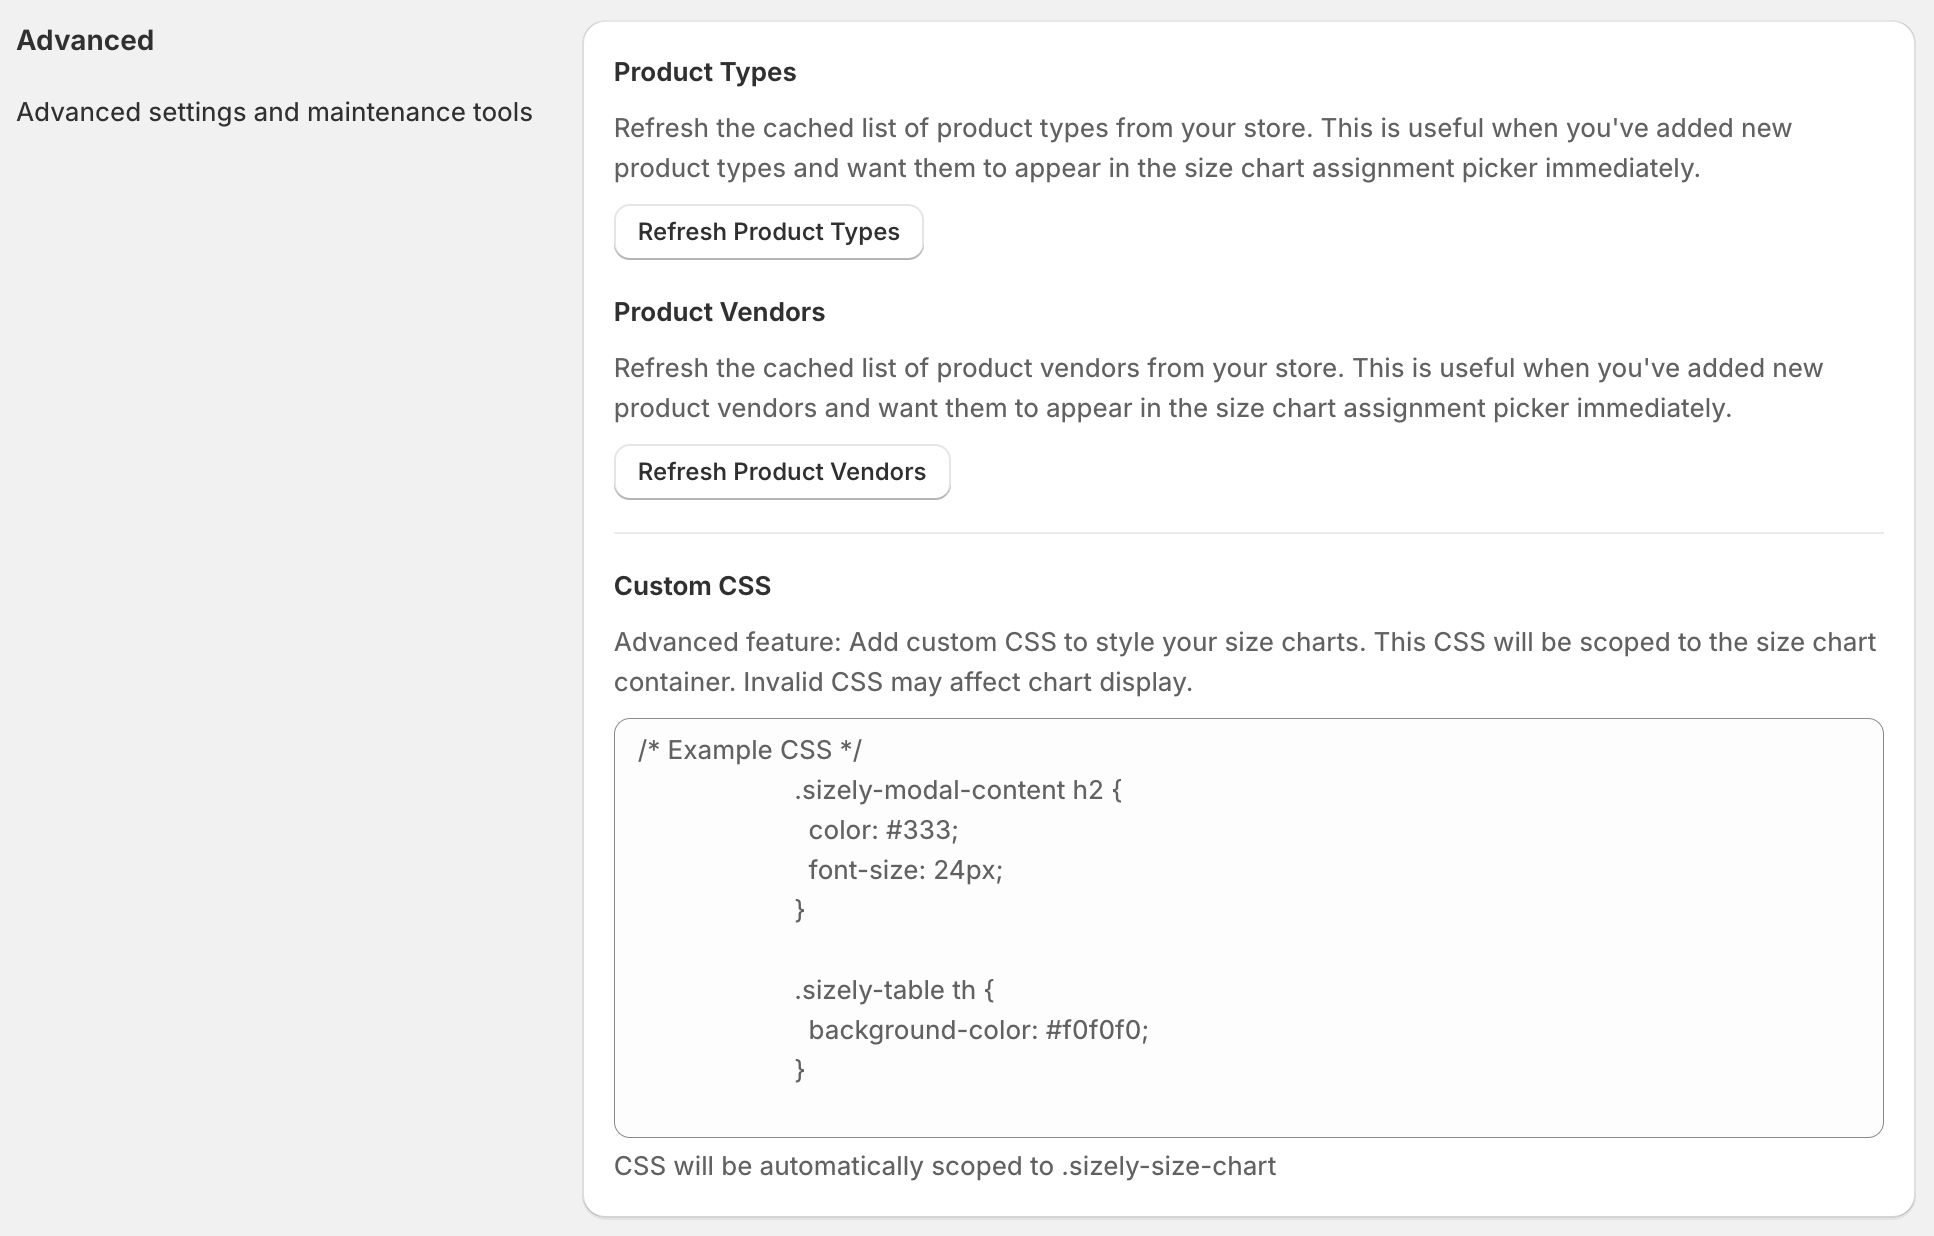1934x1236 pixels.
Task: Click the '.sizely-size-chart' scoping help text
Action: tap(944, 1166)
